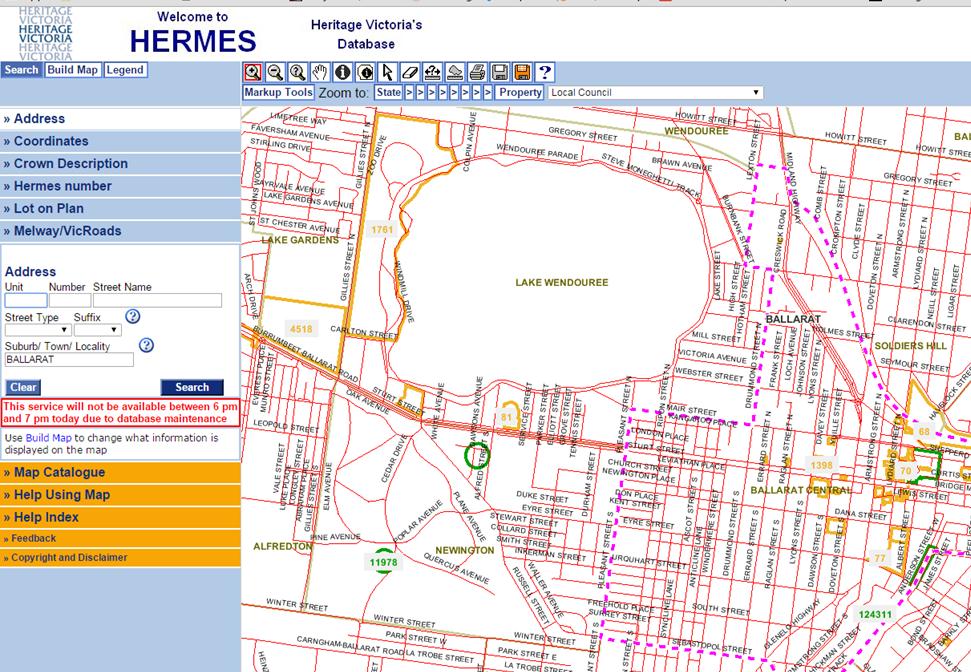Click the map label 124311
This screenshot has width=971, height=672.
875,614
